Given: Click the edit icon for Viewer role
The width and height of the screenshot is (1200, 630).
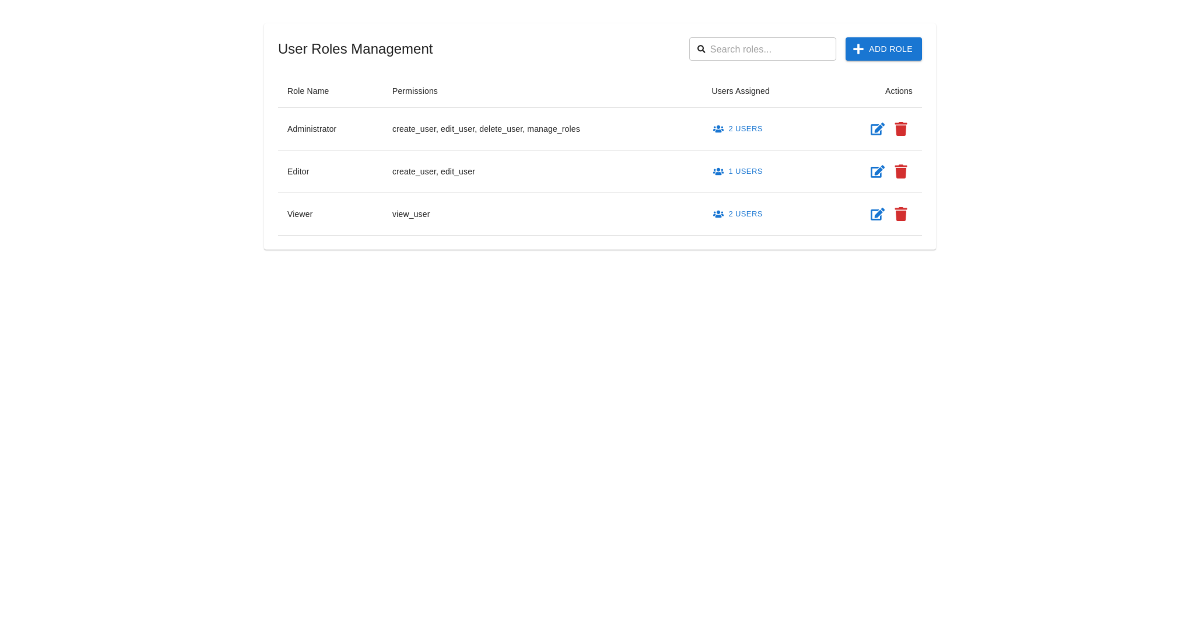Looking at the screenshot, I should pos(877,214).
